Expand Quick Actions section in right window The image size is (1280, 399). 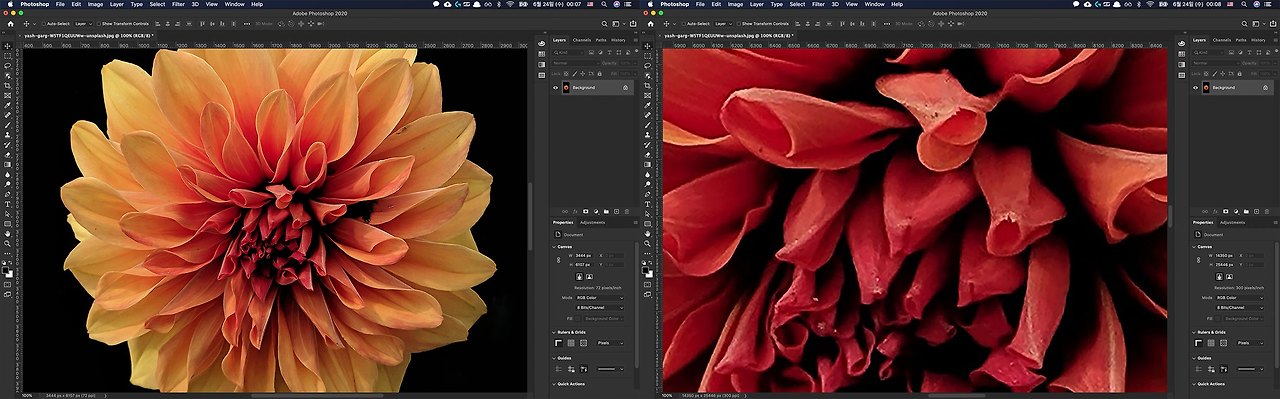coord(1193,384)
